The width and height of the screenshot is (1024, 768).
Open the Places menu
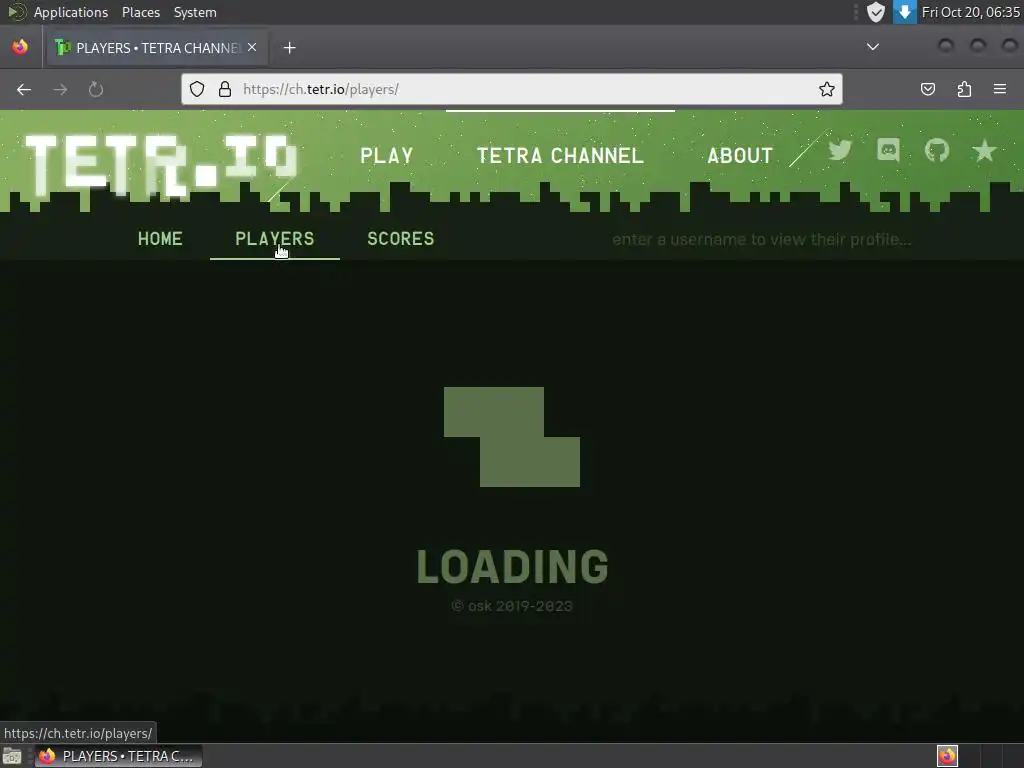pyautogui.click(x=141, y=12)
